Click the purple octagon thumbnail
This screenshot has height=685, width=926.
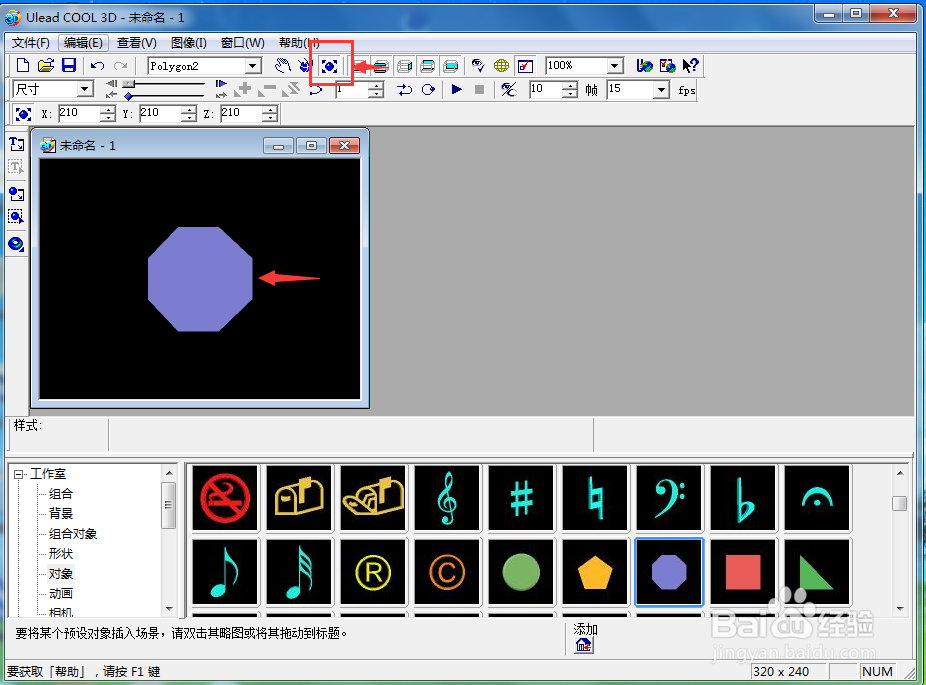coord(669,572)
